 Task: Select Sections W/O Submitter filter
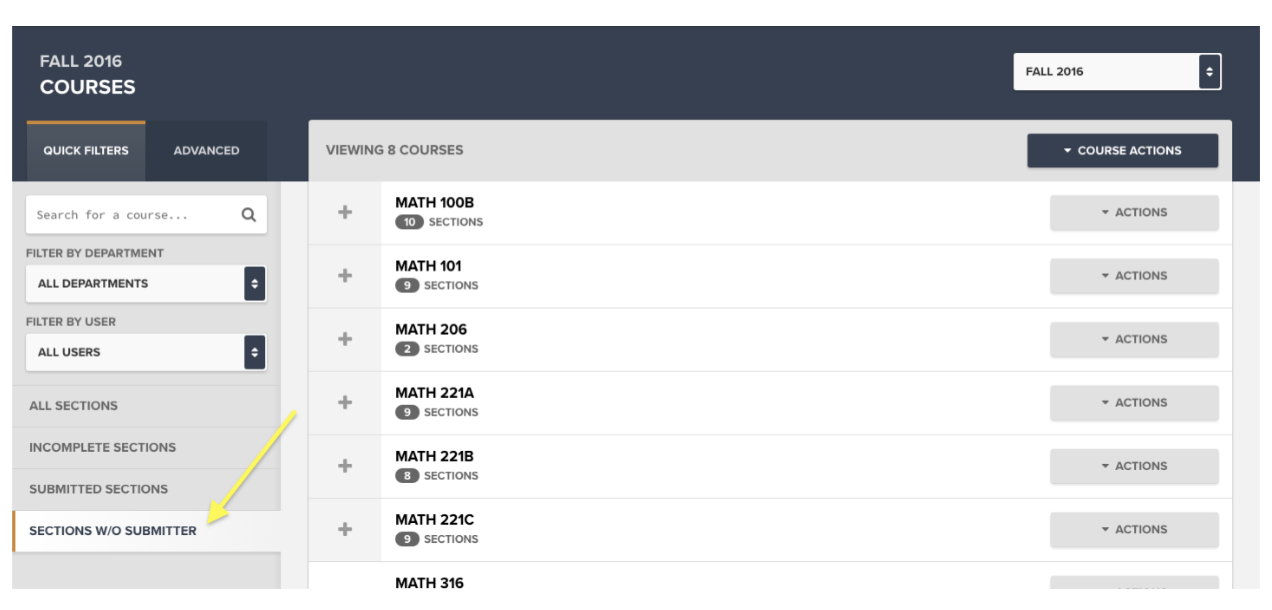coord(146,531)
